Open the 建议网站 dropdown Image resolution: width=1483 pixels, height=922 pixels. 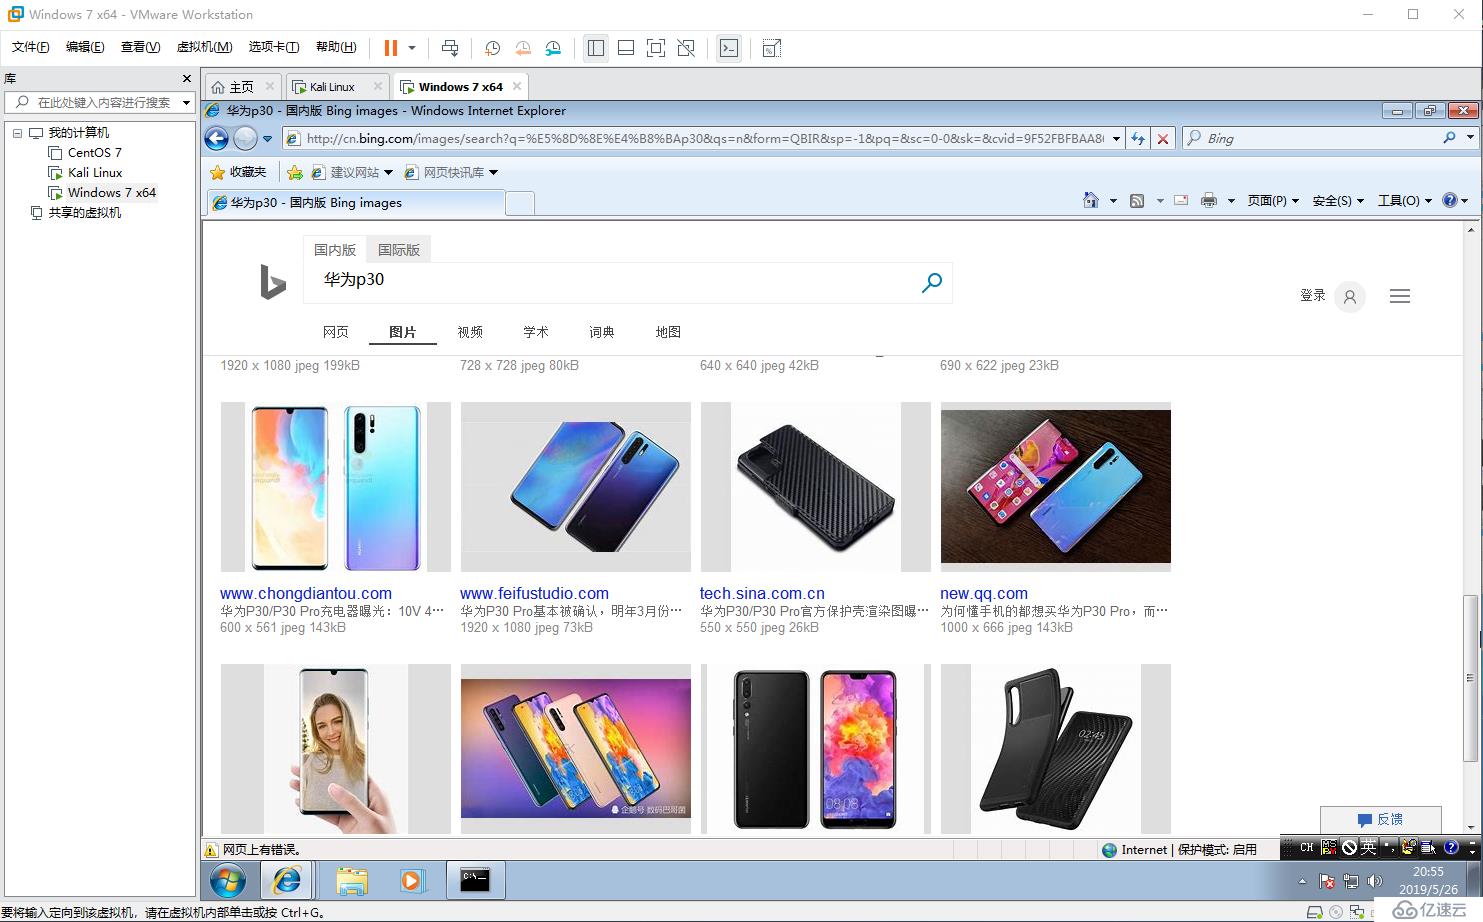point(352,172)
